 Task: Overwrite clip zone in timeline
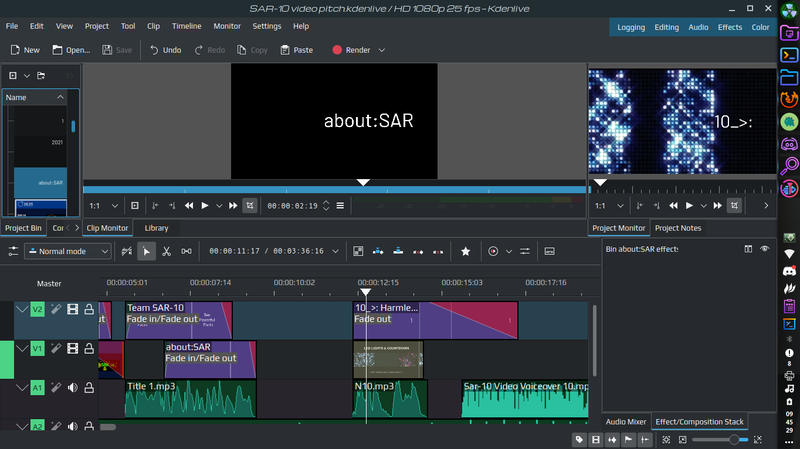coord(398,251)
